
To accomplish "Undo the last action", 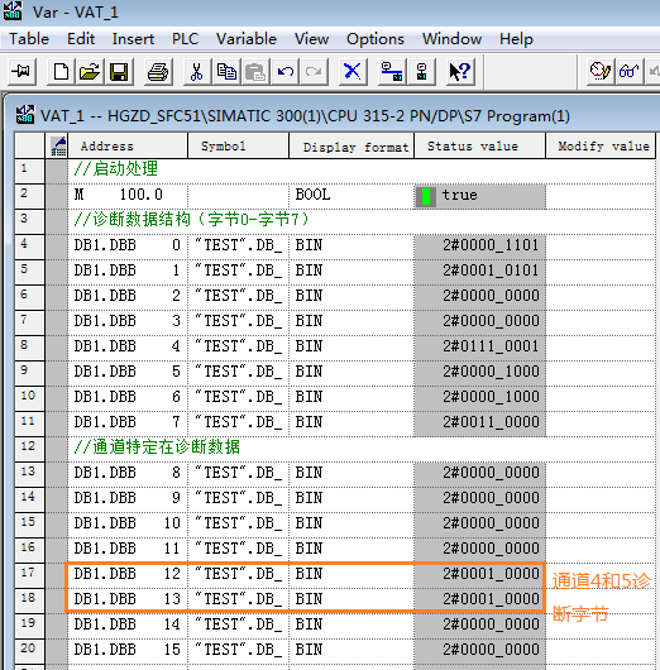I will point(285,71).
